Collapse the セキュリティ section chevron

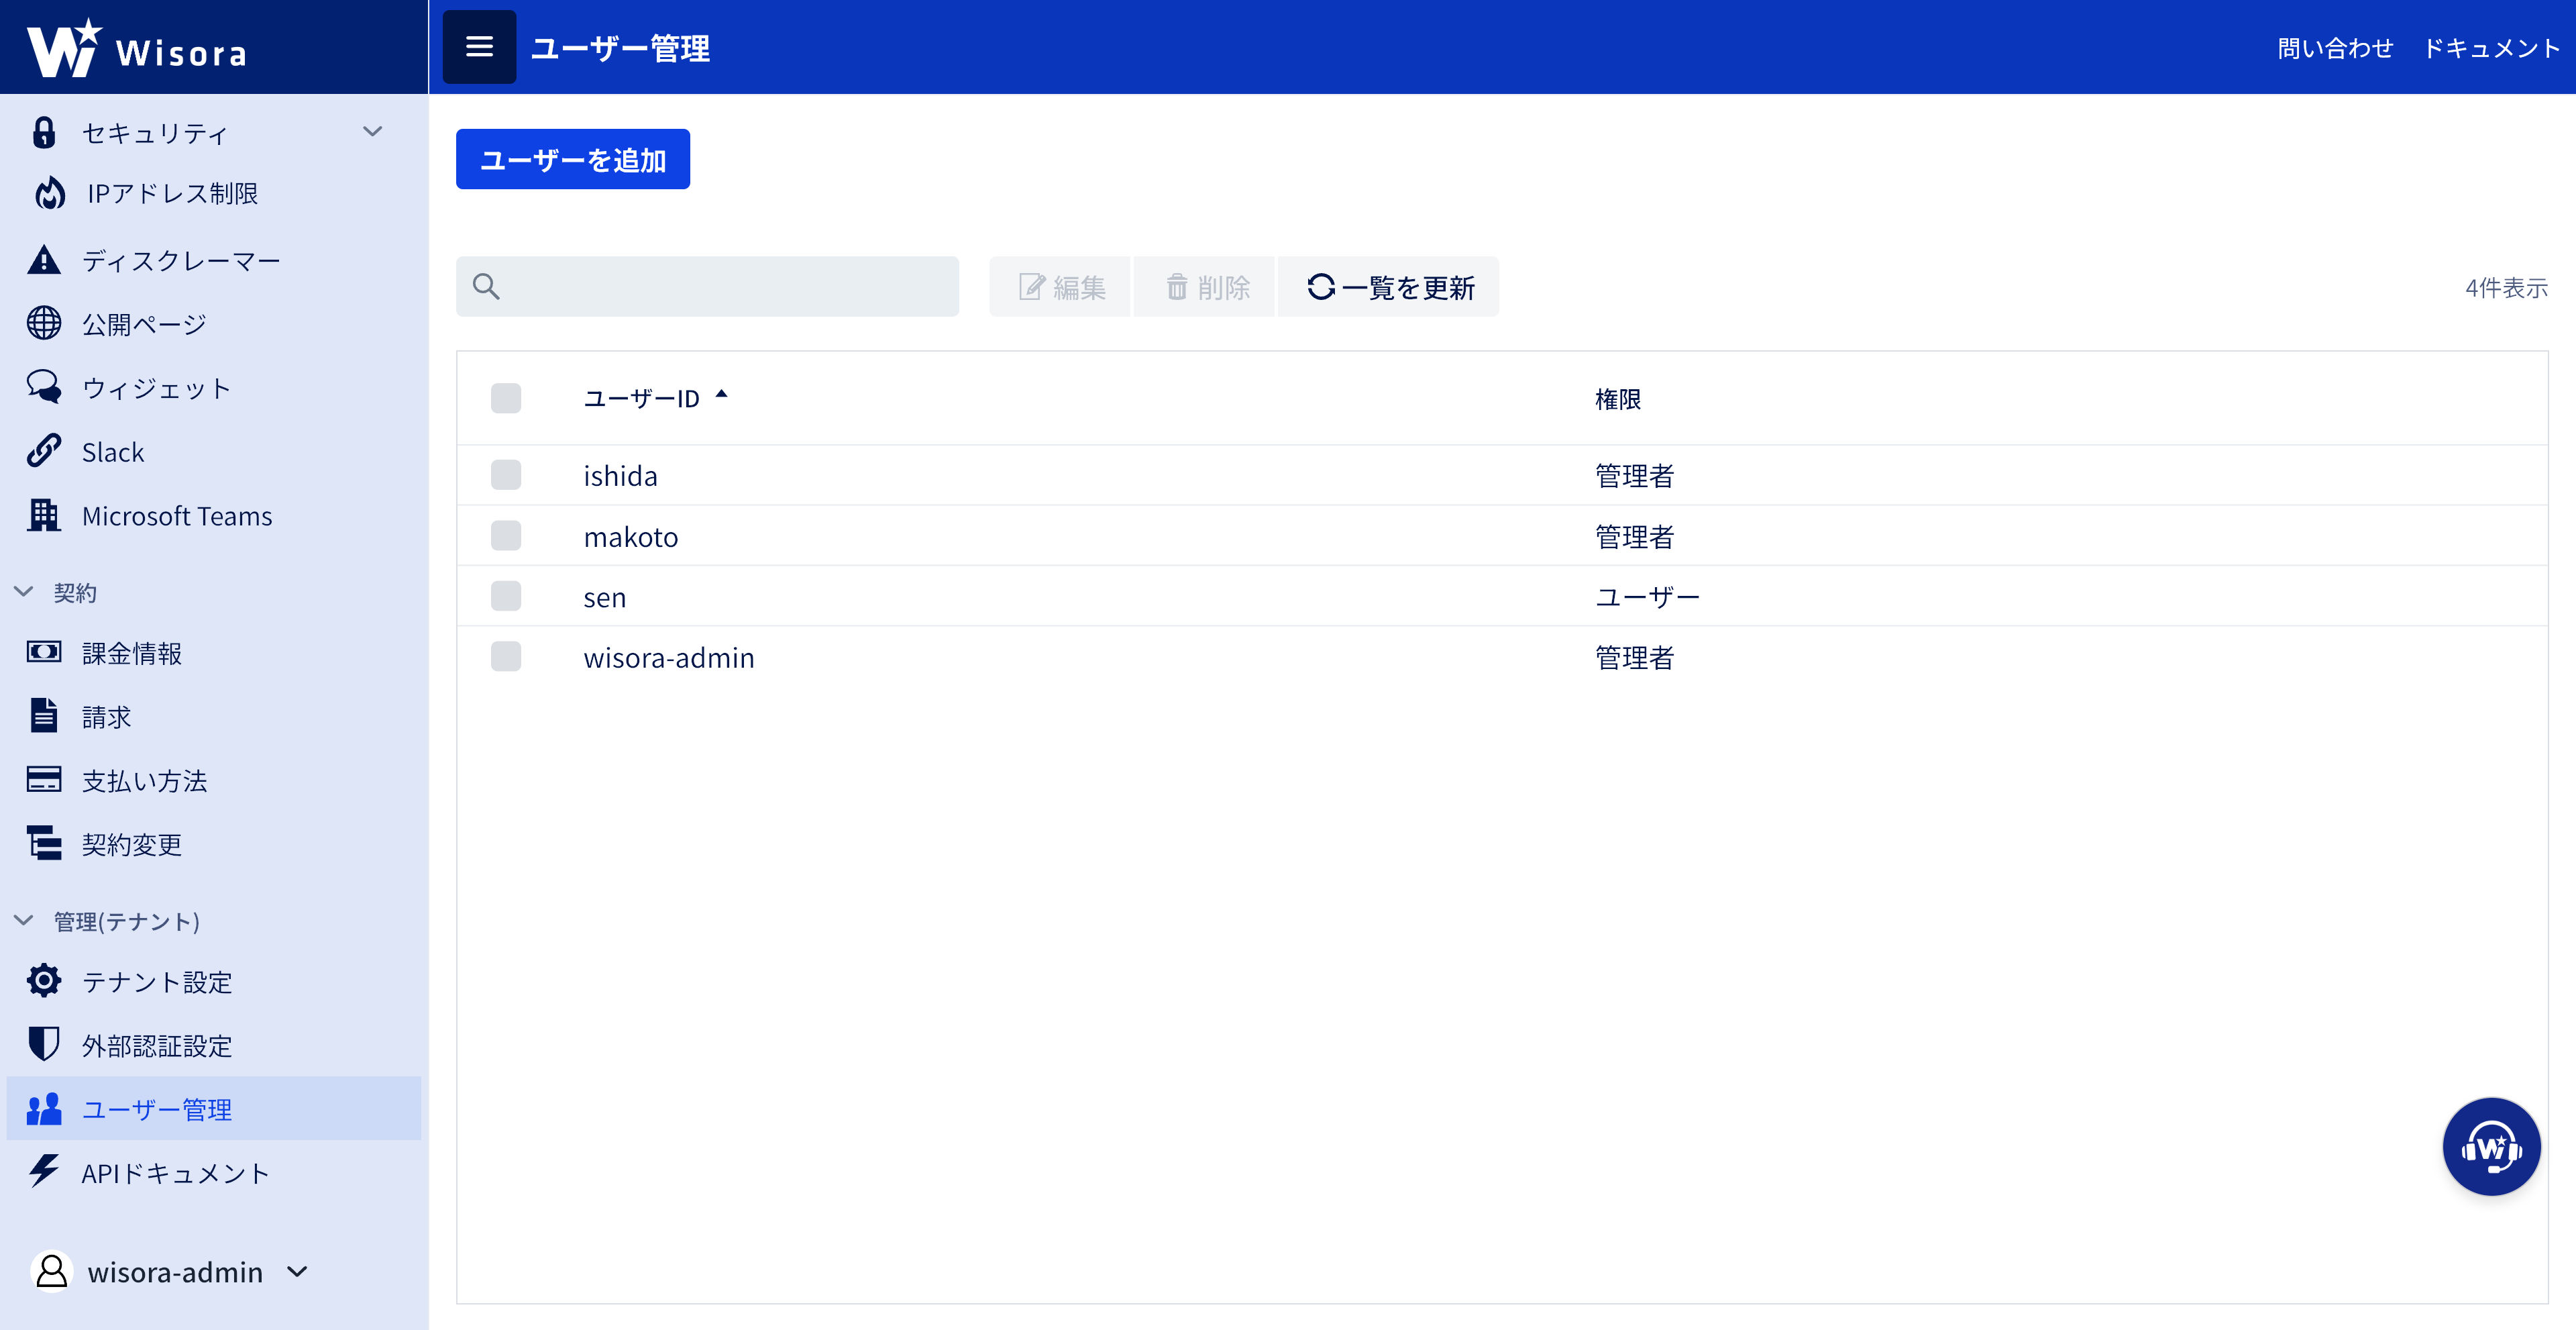(373, 132)
